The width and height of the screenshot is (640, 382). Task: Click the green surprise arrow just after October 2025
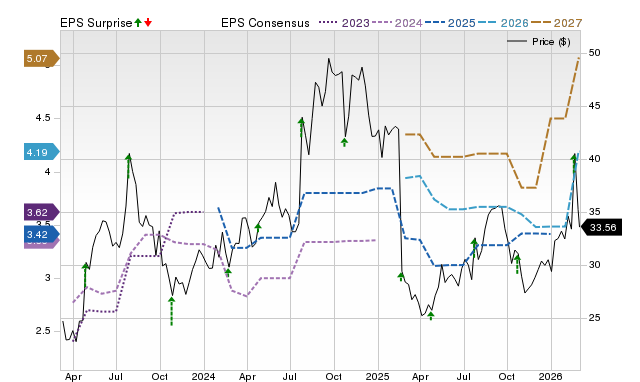(517, 264)
